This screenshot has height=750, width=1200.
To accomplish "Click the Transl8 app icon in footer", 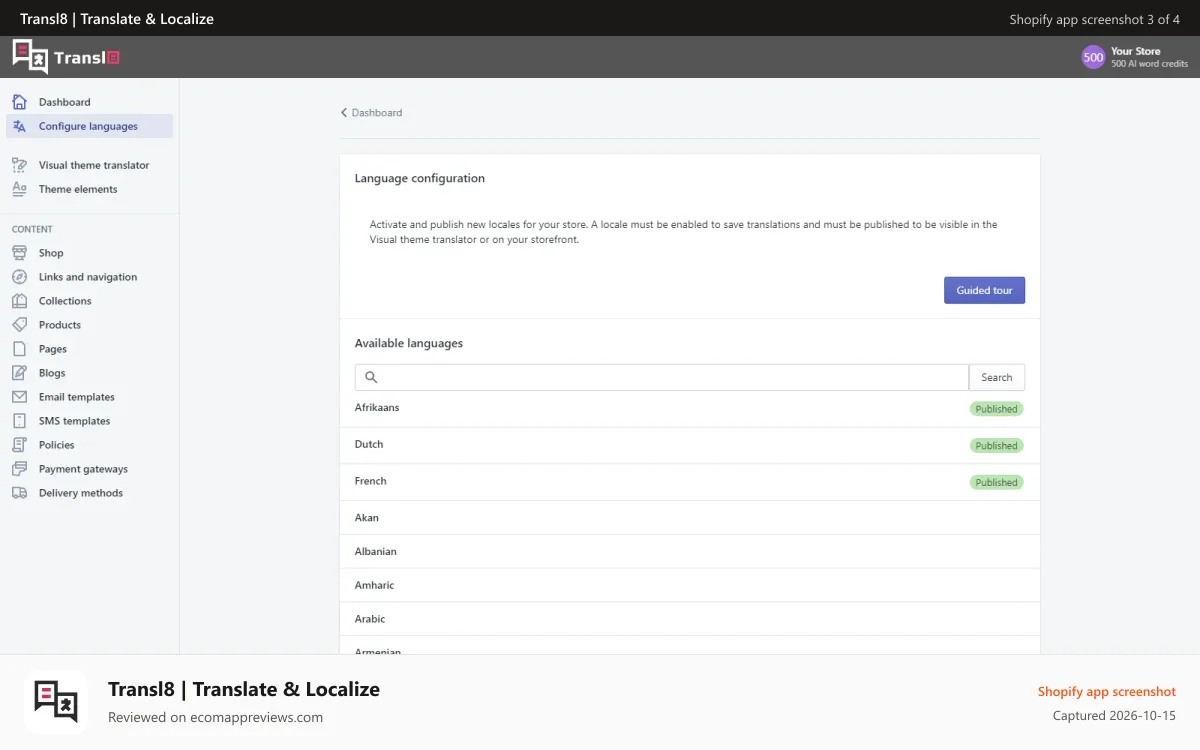I will tap(56, 702).
